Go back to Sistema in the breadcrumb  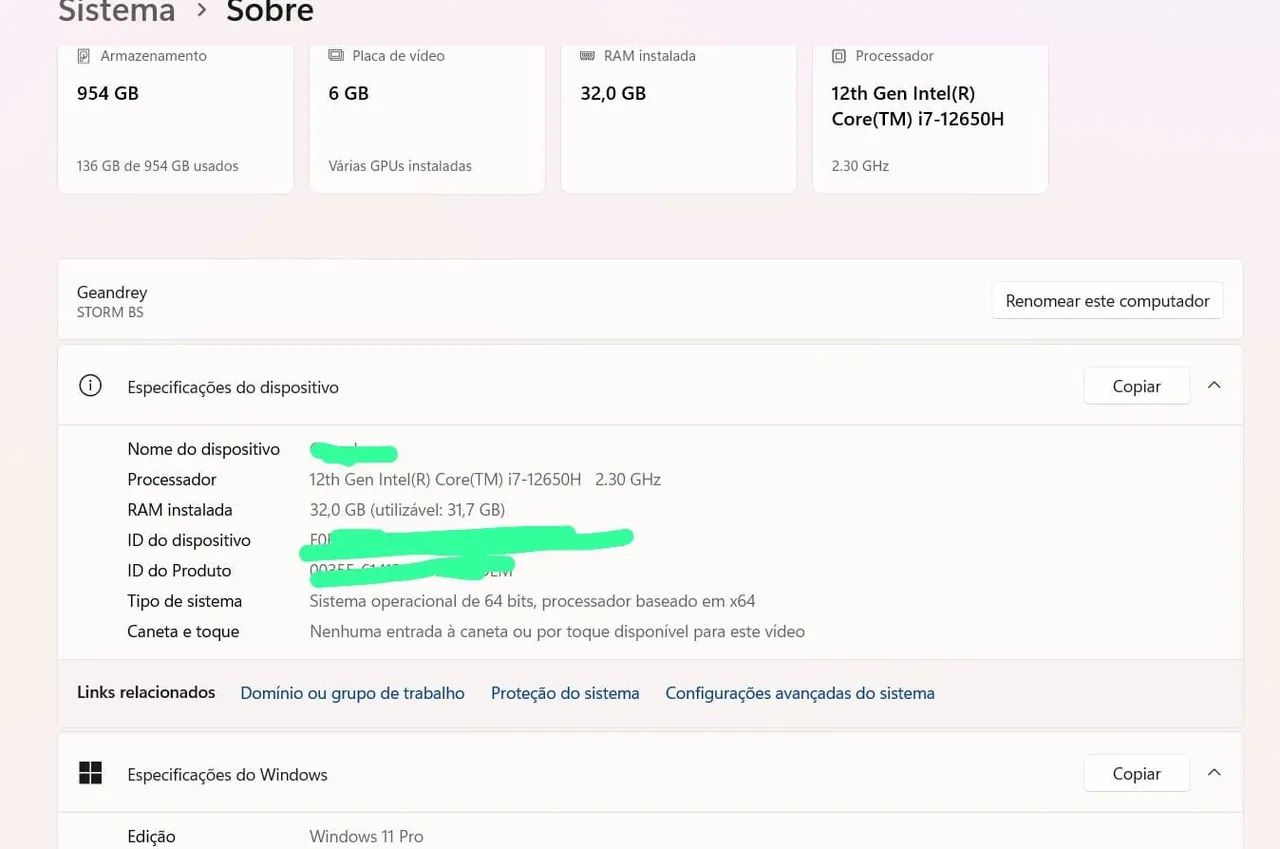117,12
